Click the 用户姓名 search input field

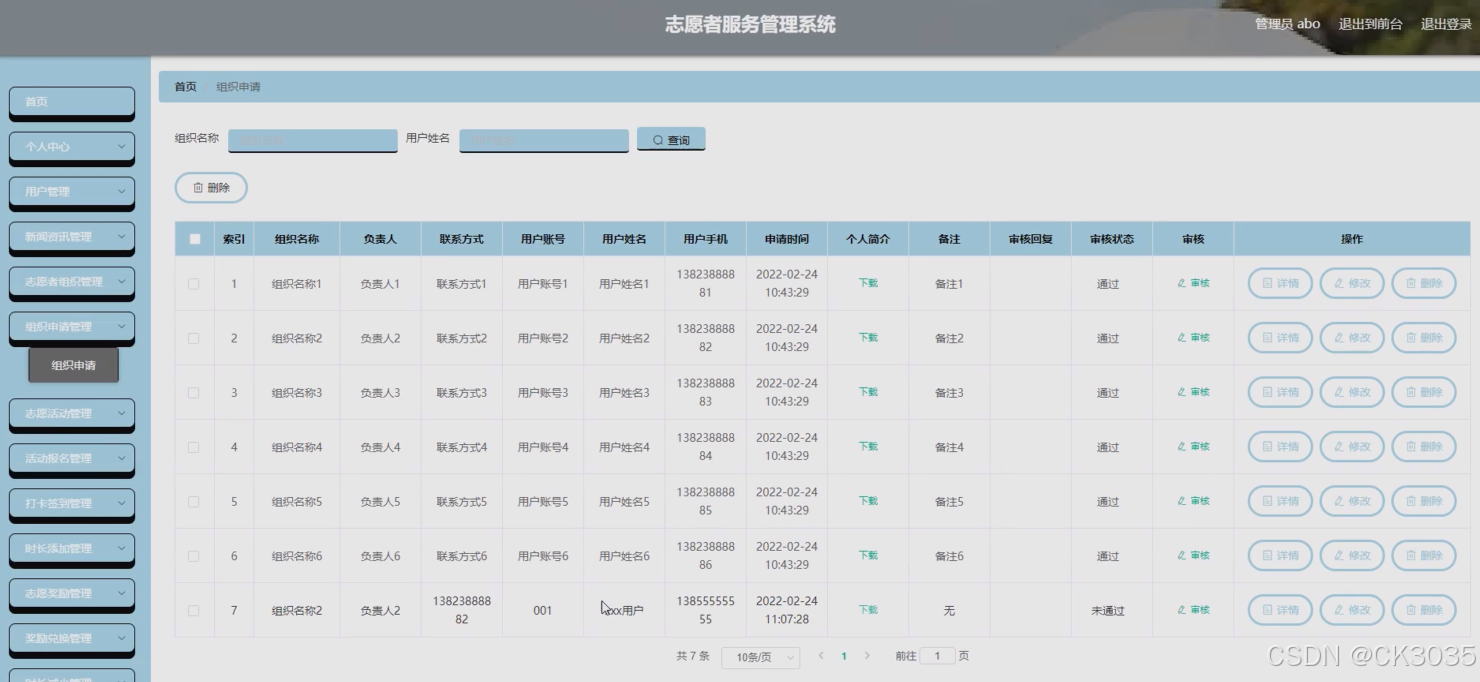point(544,140)
